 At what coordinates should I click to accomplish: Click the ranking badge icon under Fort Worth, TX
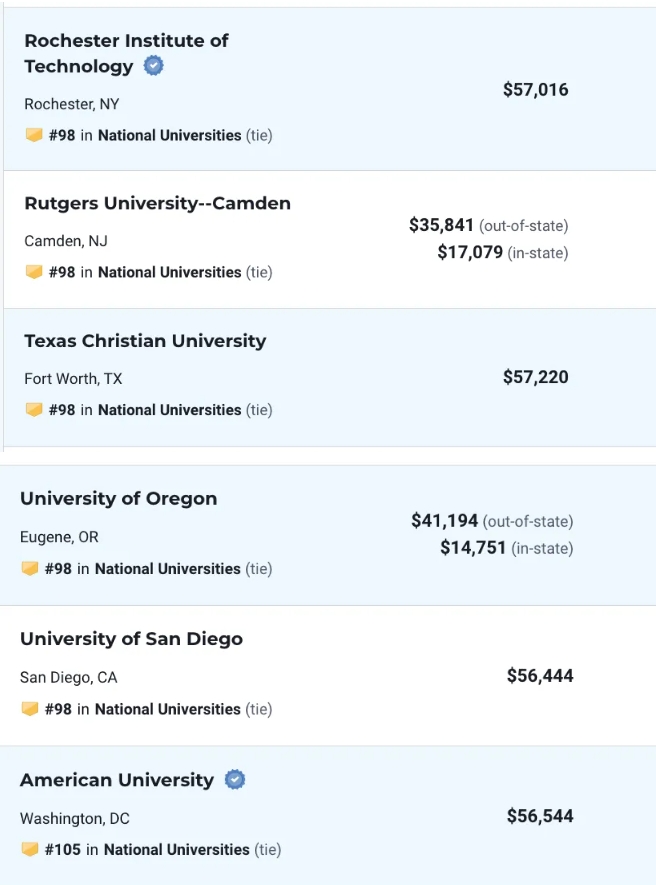click(x=34, y=410)
